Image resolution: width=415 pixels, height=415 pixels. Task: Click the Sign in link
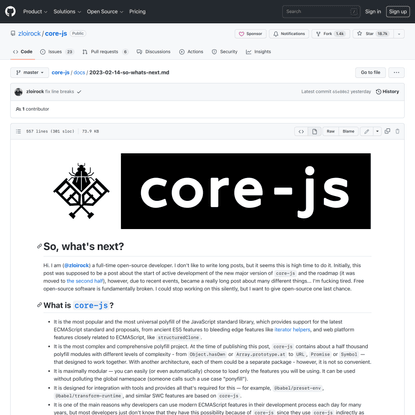tap(373, 12)
